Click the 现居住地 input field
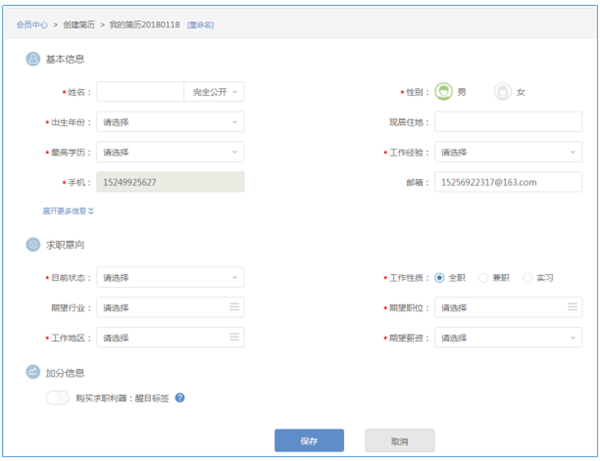Viewport: 600px width, 461px height. (x=508, y=122)
